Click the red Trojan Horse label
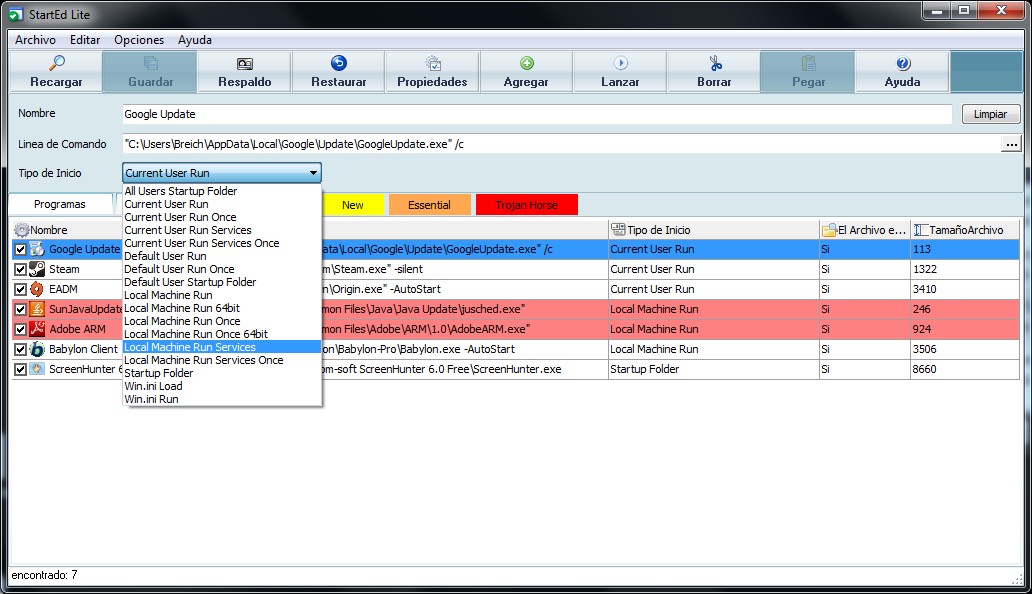The image size is (1032, 594). click(527, 205)
